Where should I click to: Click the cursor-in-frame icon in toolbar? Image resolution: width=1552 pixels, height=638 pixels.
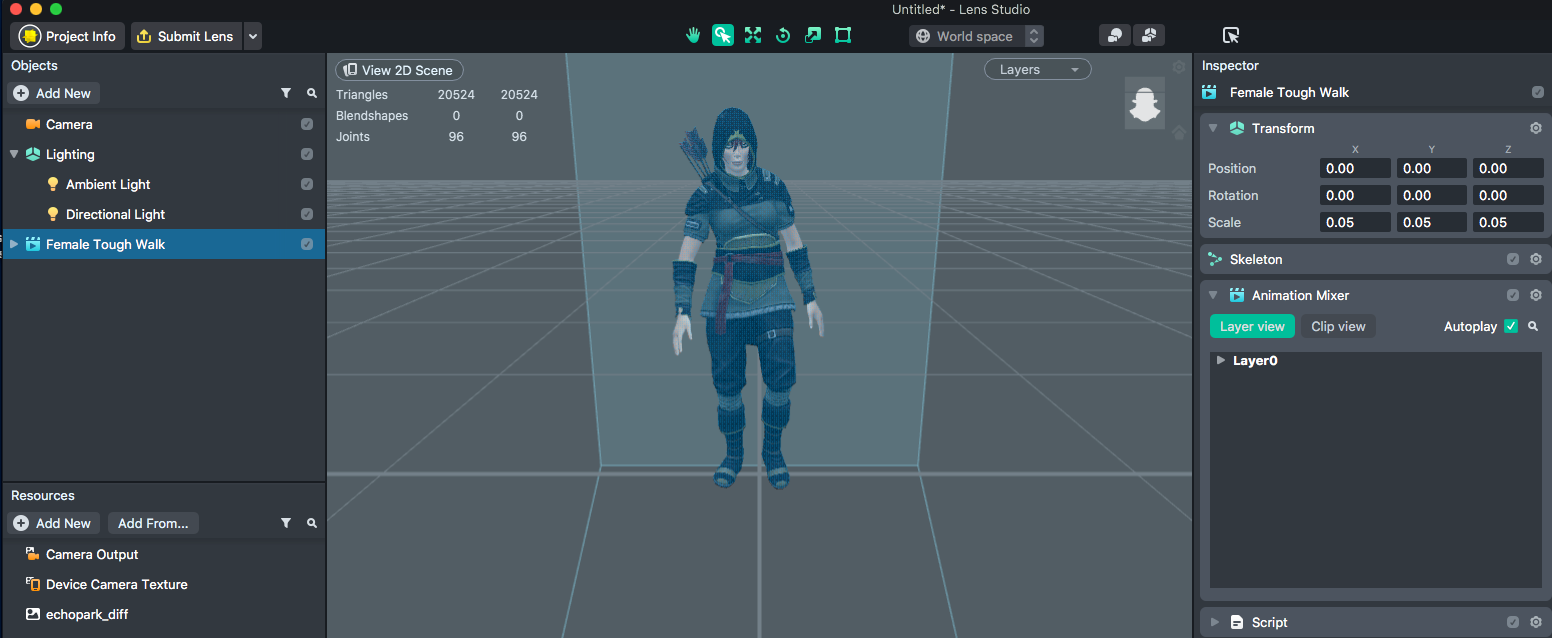pyautogui.click(x=1232, y=36)
